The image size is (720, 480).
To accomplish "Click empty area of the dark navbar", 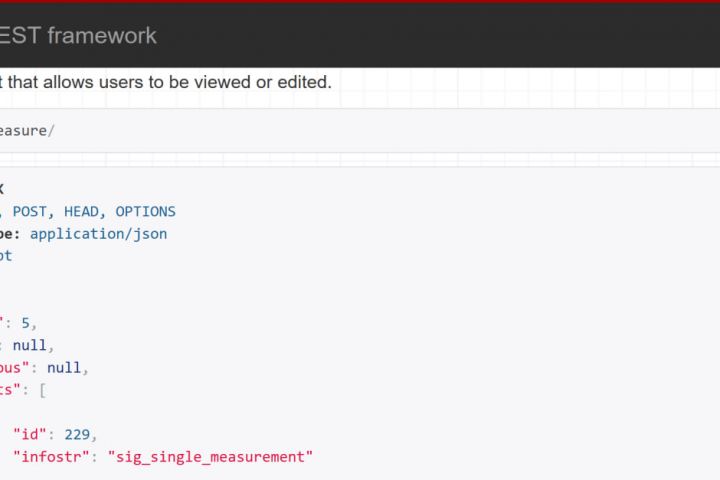I will pyautogui.click(x=450, y=36).
